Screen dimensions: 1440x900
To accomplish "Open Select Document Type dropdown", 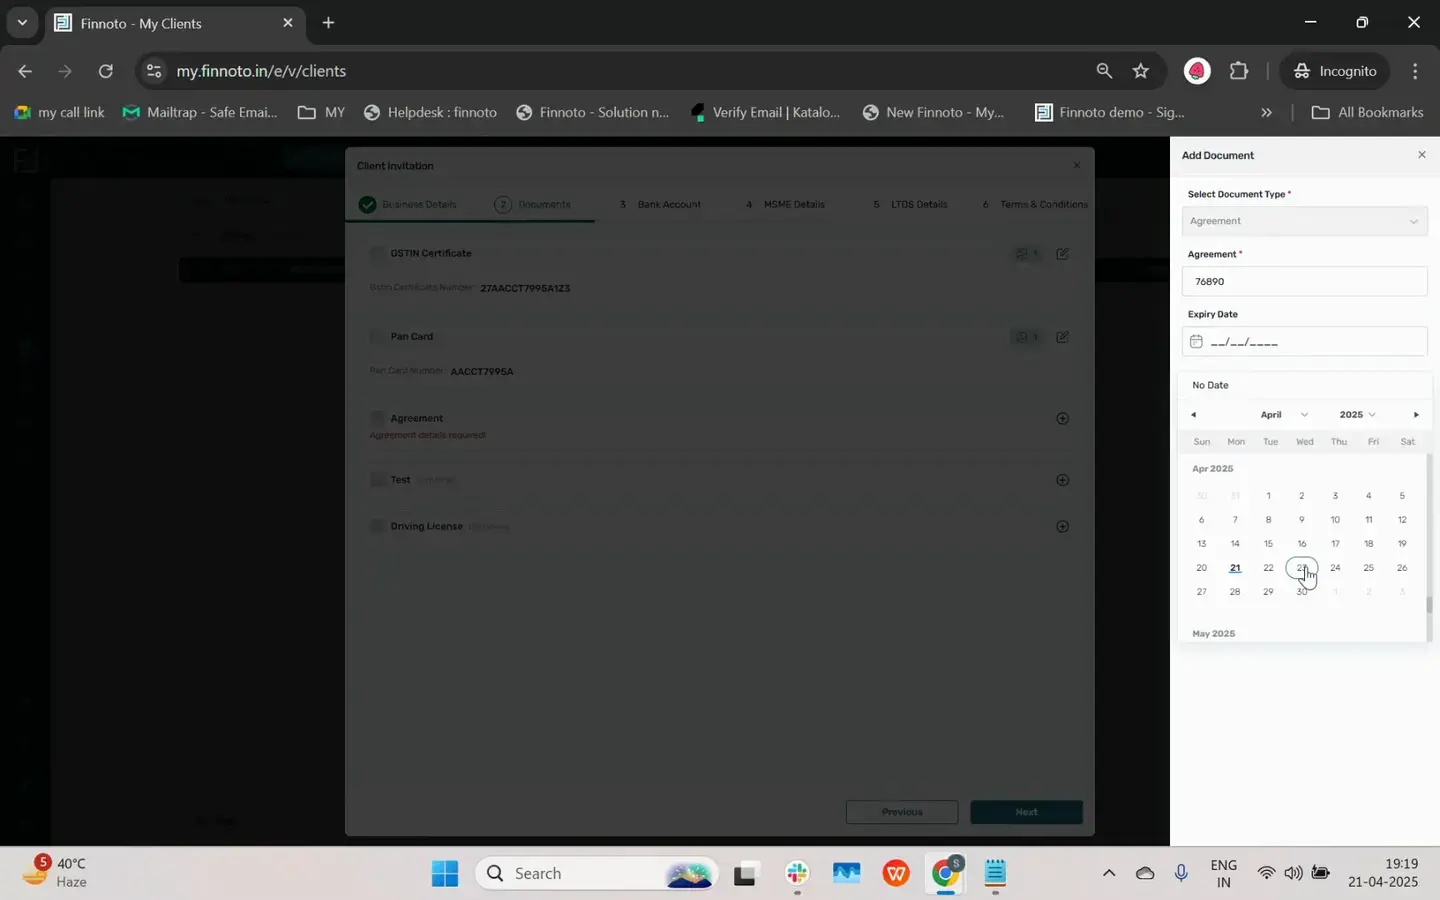I will coord(1304,221).
